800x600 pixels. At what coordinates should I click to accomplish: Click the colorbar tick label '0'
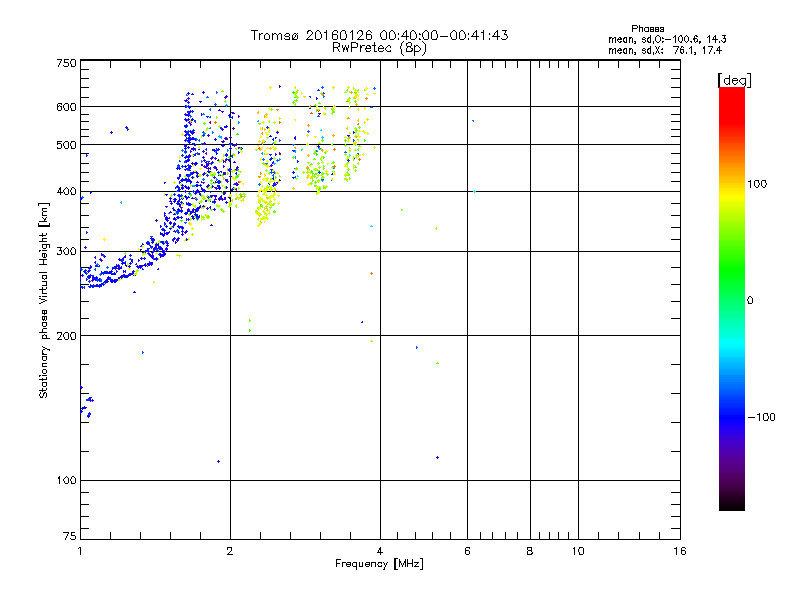(750, 301)
